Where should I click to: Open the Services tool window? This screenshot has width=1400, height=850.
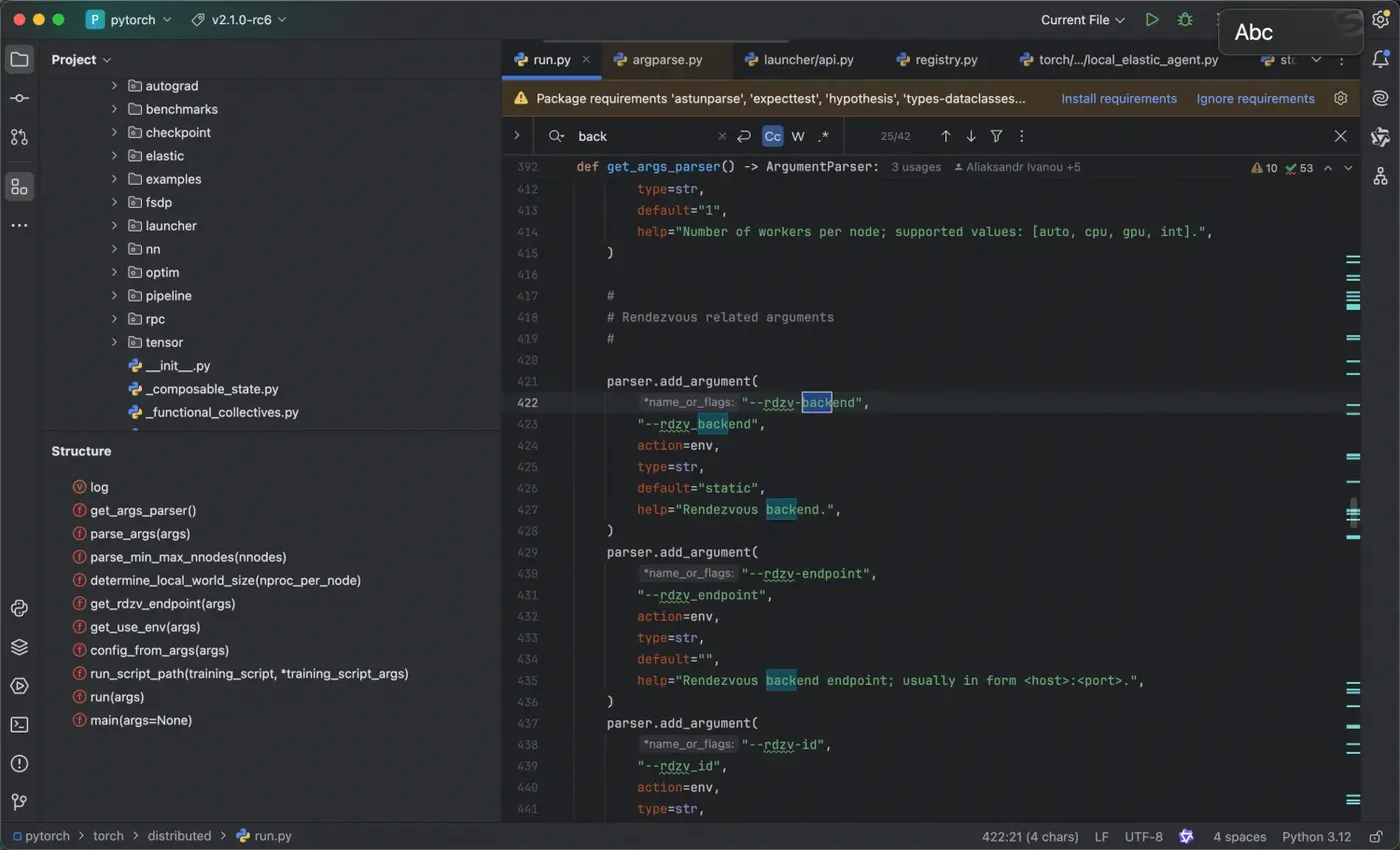click(x=19, y=686)
